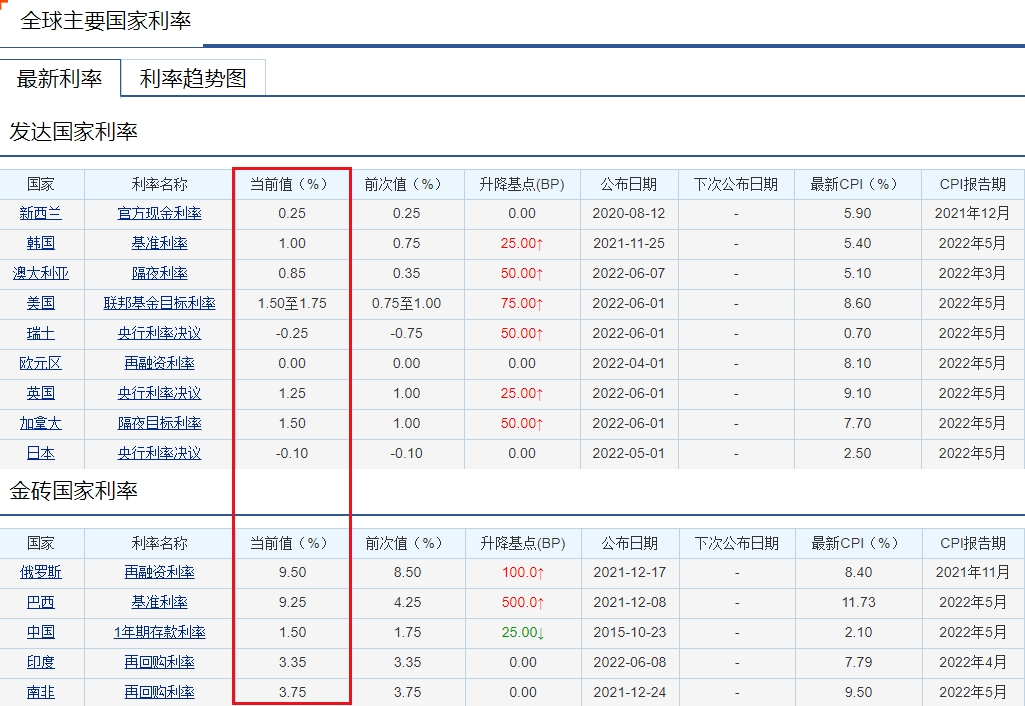
Task: Click the 2022年4月 CPI report period
Action: click(x=973, y=662)
